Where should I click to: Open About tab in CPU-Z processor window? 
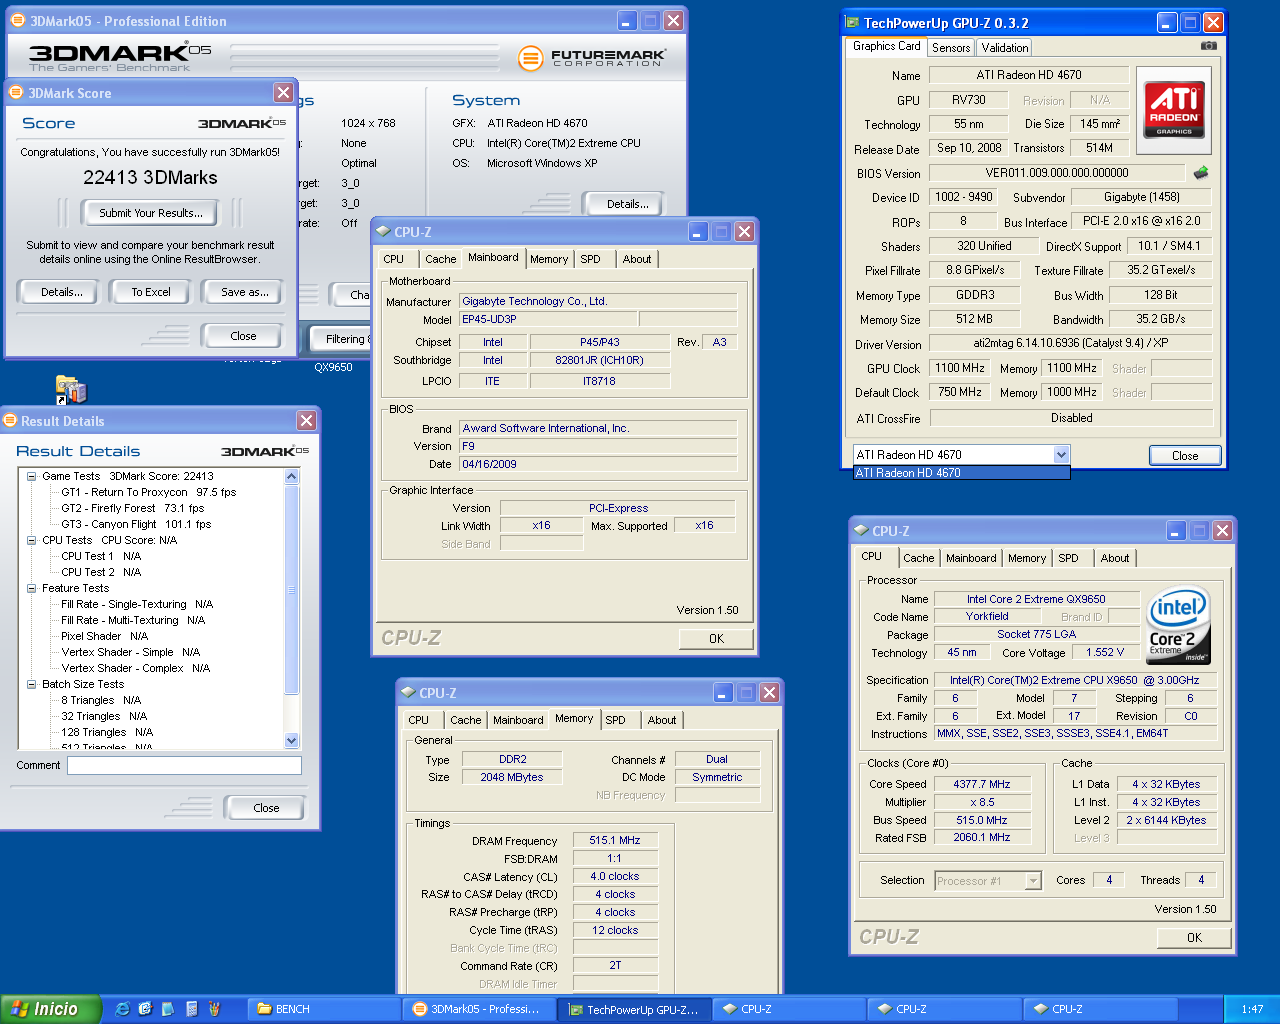pyautogui.click(x=1115, y=559)
